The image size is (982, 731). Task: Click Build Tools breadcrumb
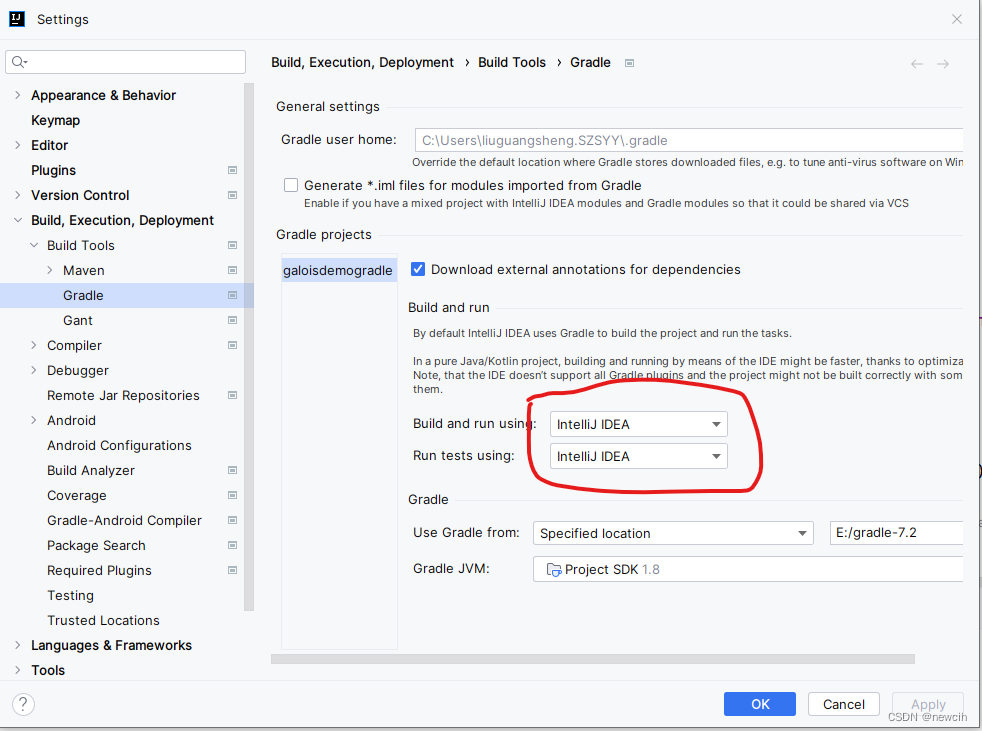click(x=512, y=63)
